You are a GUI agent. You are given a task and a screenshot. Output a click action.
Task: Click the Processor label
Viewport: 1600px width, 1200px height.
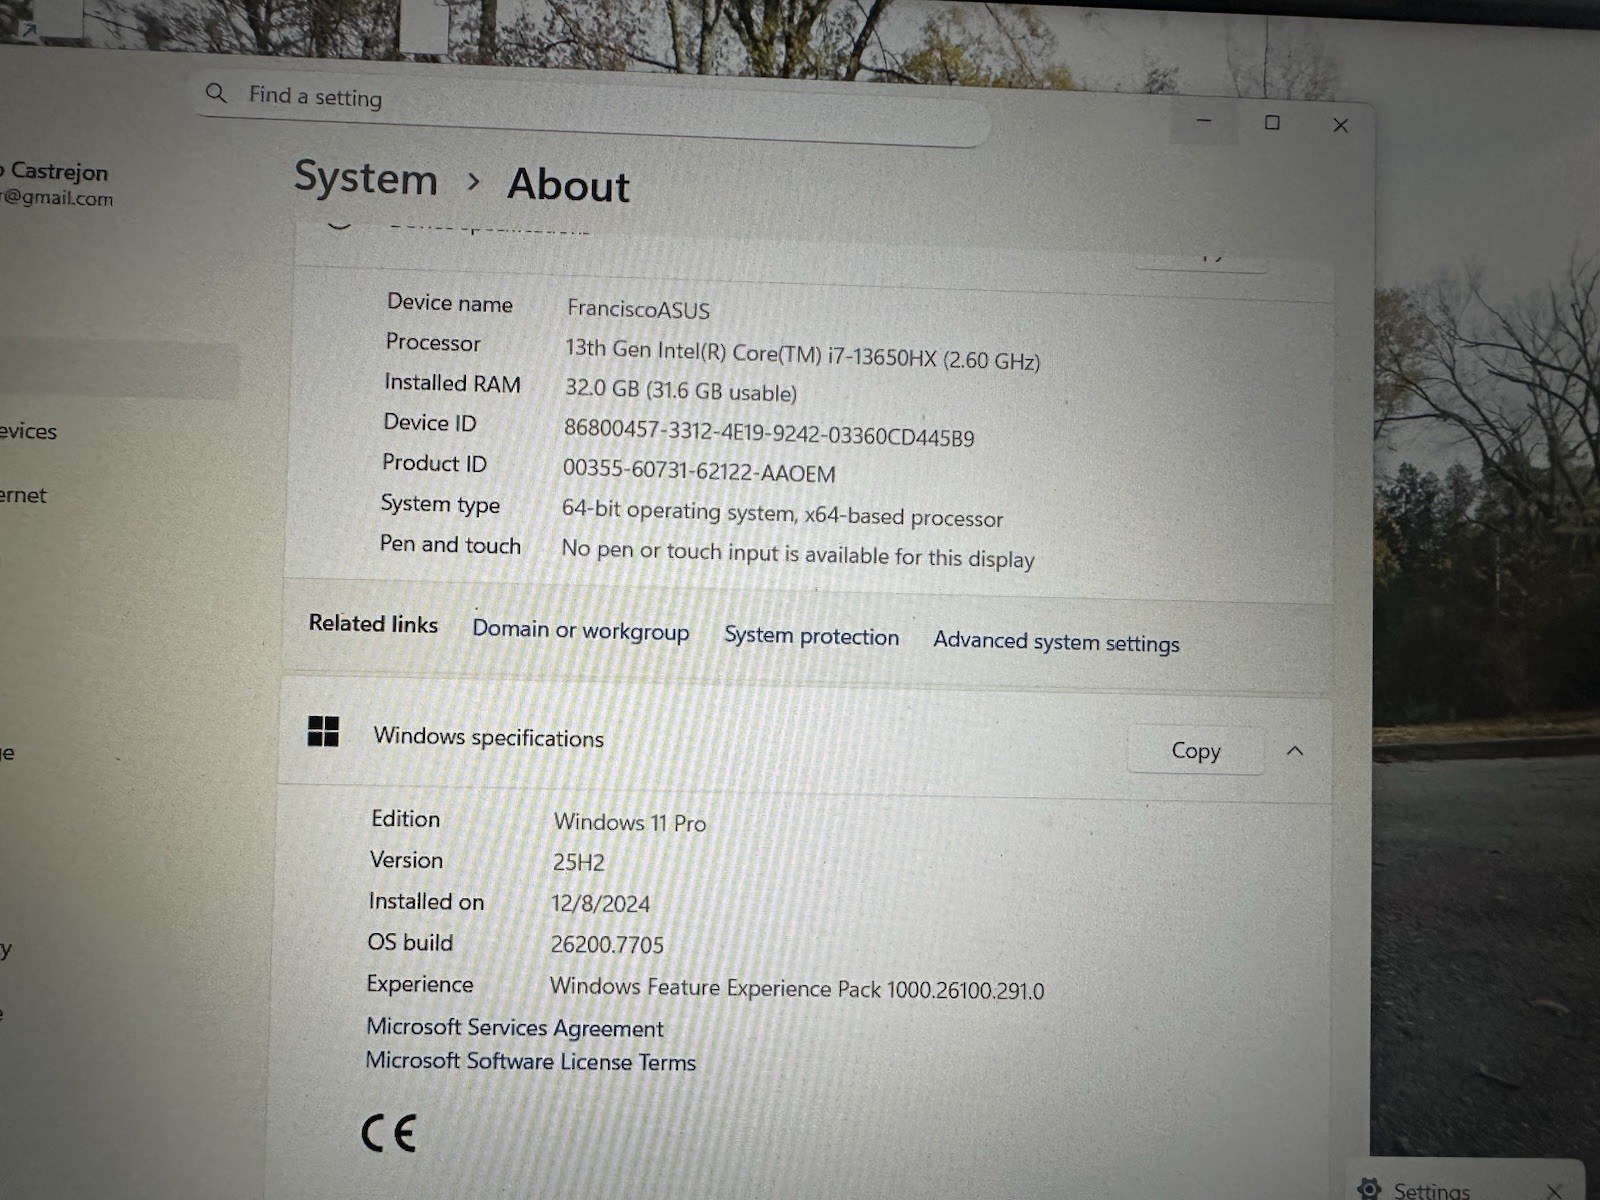433,342
